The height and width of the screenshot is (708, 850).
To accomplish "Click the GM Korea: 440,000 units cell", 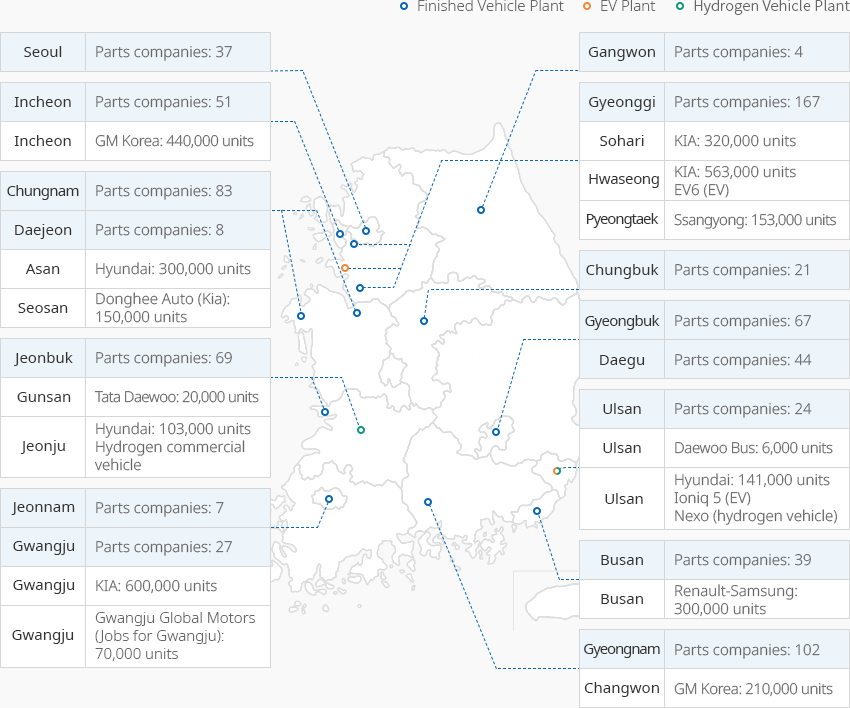I will coord(177,141).
